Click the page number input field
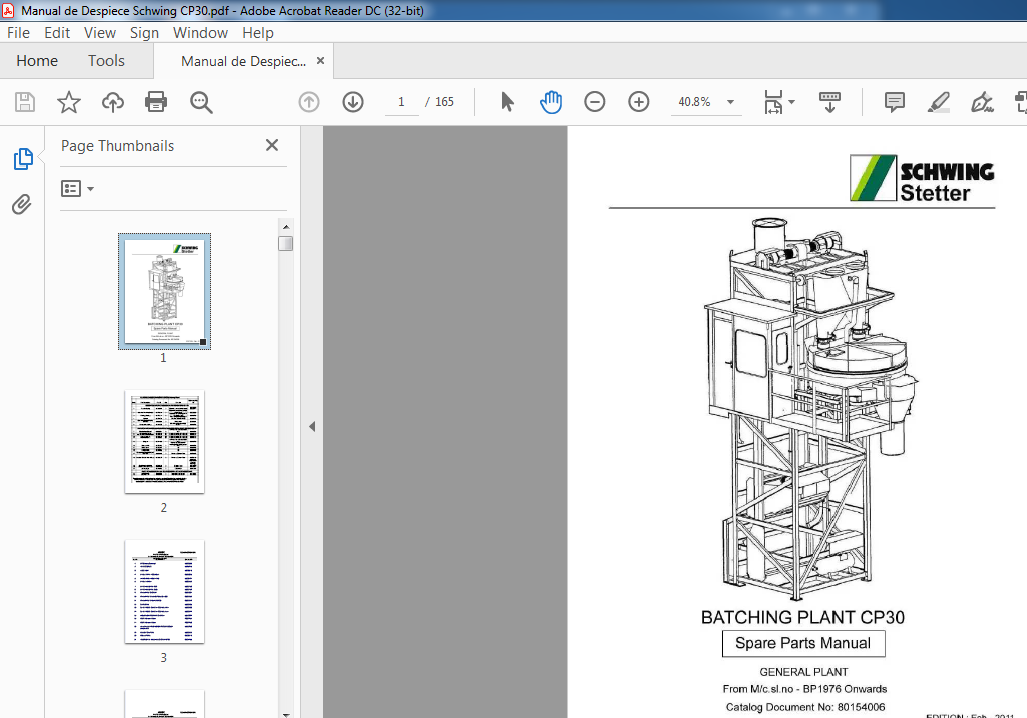1027x718 pixels. 401,102
